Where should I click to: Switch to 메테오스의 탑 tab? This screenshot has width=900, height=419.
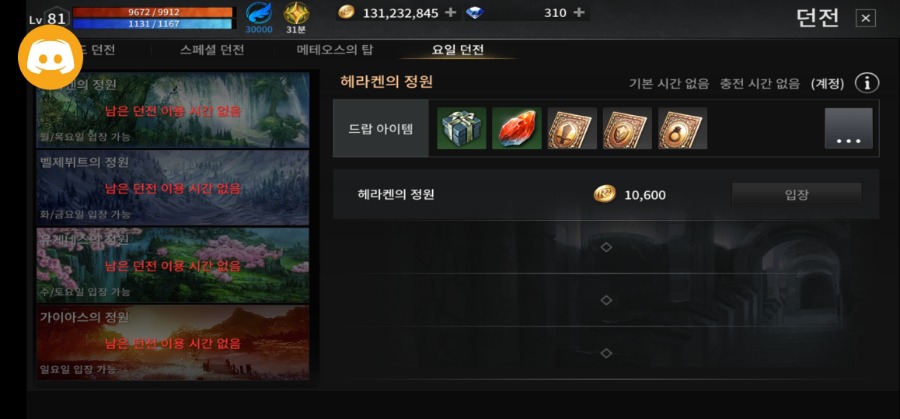pyautogui.click(x=335, y=50)
